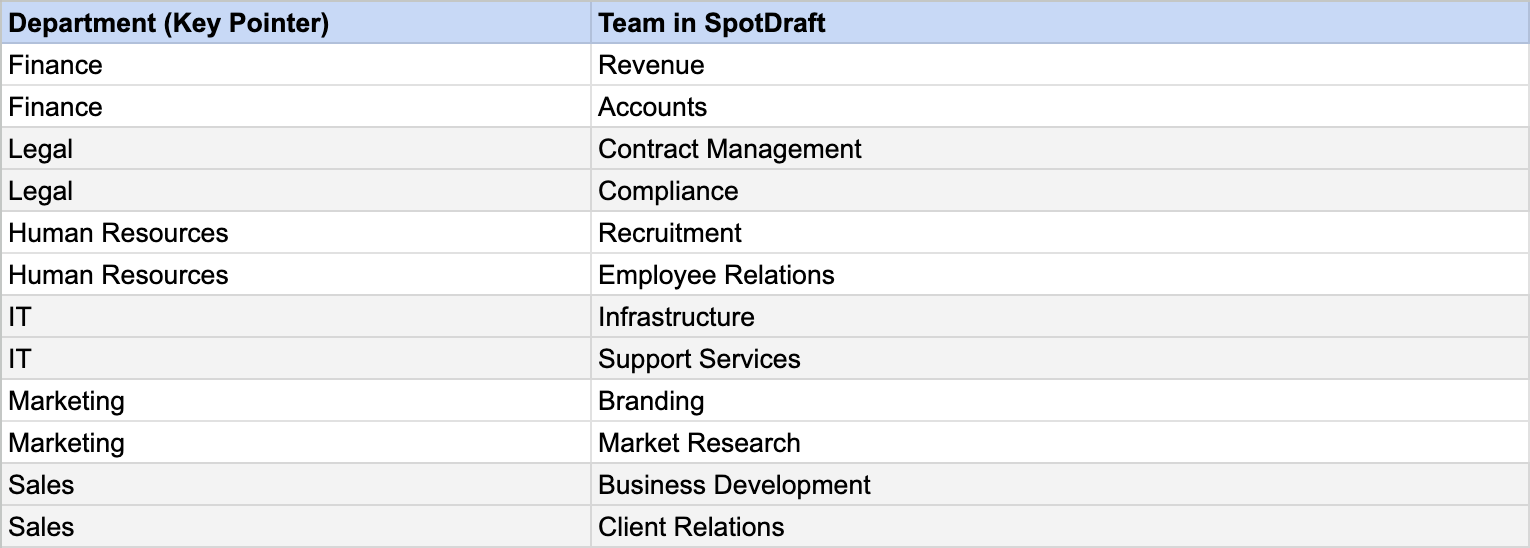Click the Market Research cell
The image size is (1530, 548).
(x=699, y=443)
